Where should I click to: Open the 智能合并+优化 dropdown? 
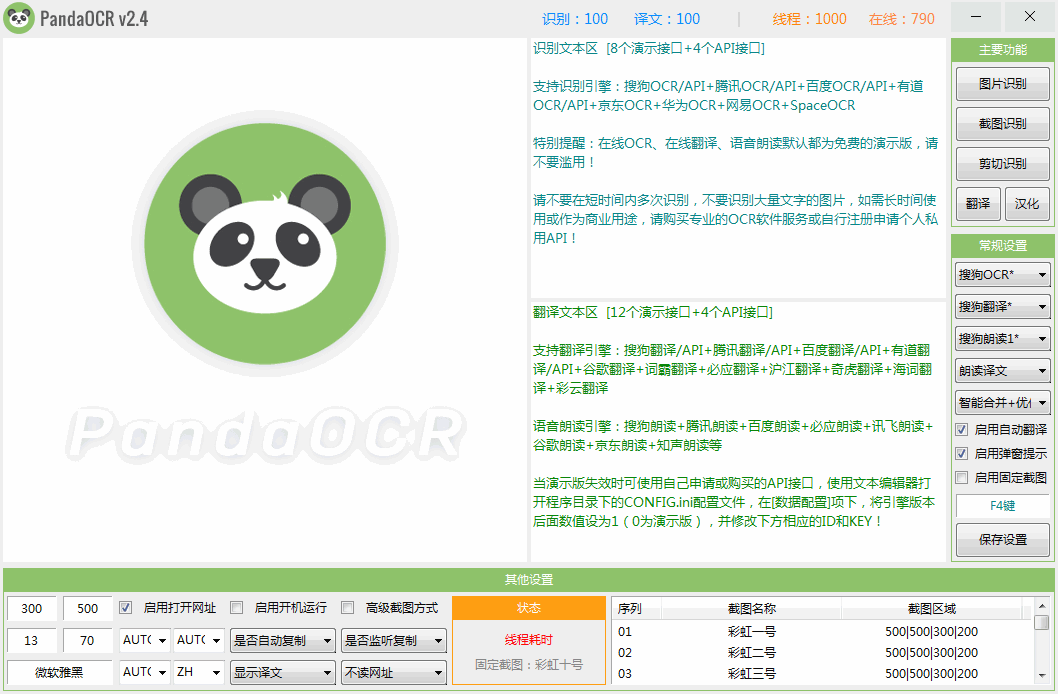1003,403
